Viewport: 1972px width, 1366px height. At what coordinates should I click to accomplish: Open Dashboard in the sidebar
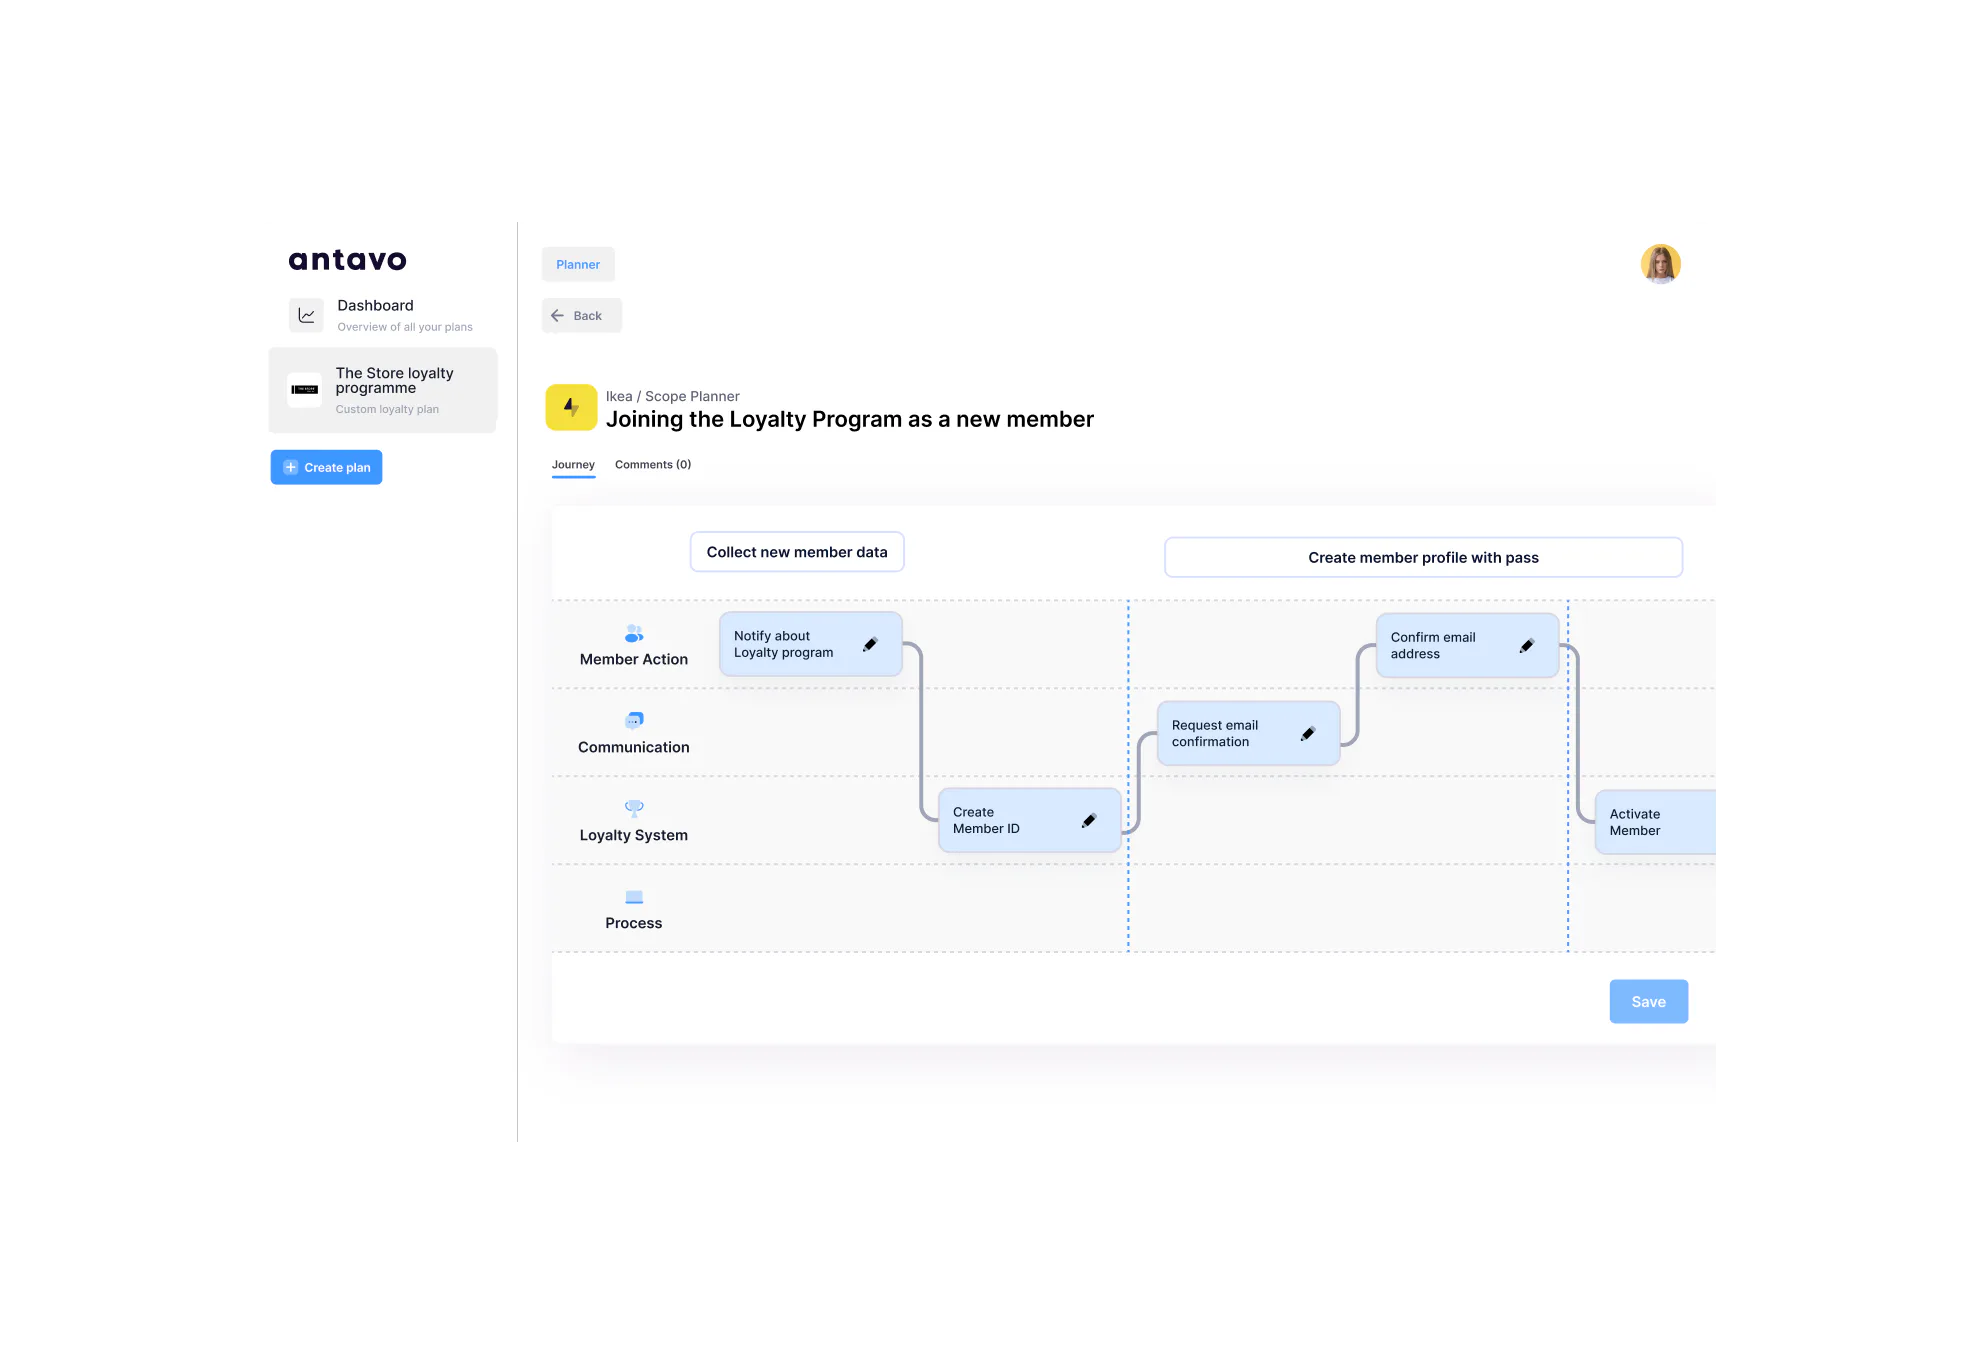[x=382, y=315]
